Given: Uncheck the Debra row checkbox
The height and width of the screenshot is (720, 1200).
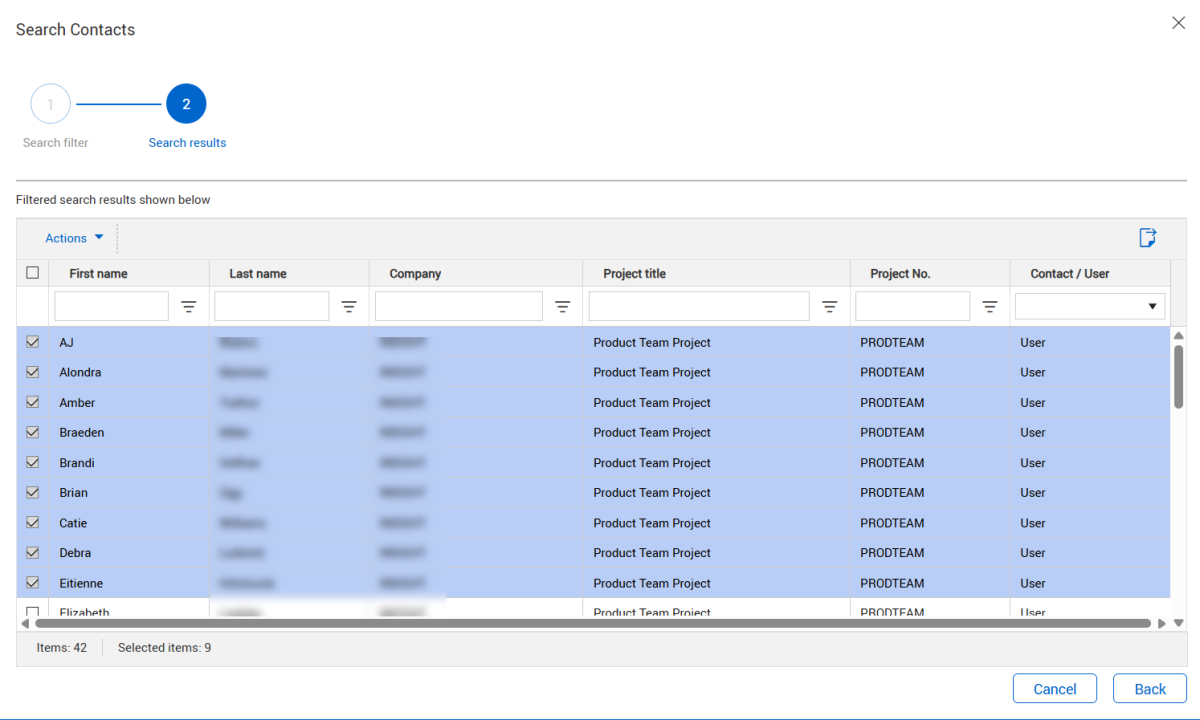Looking at the screenshot, I should tap(33, 552).
